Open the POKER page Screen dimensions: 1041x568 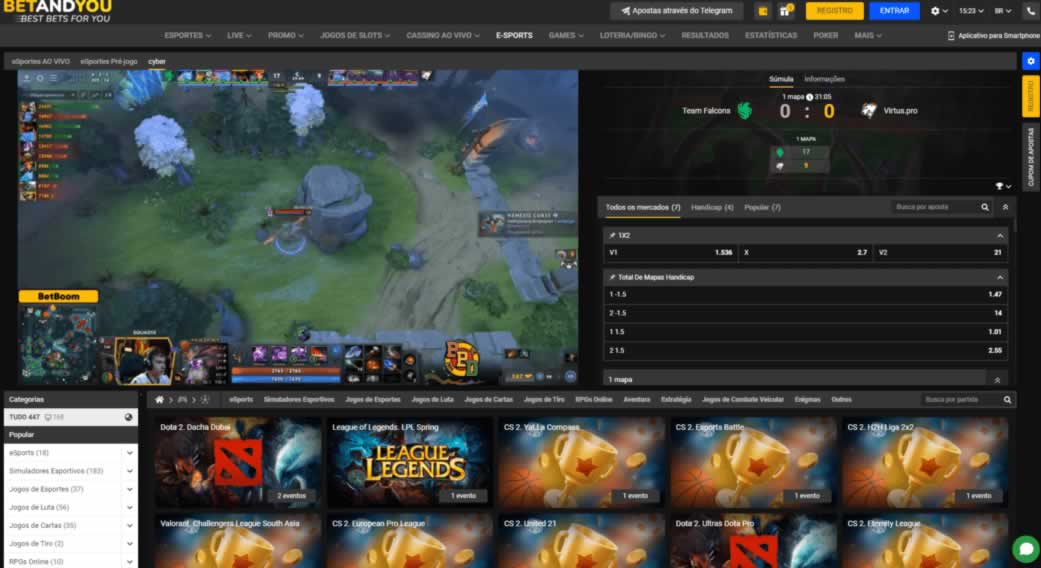(825, 35)
